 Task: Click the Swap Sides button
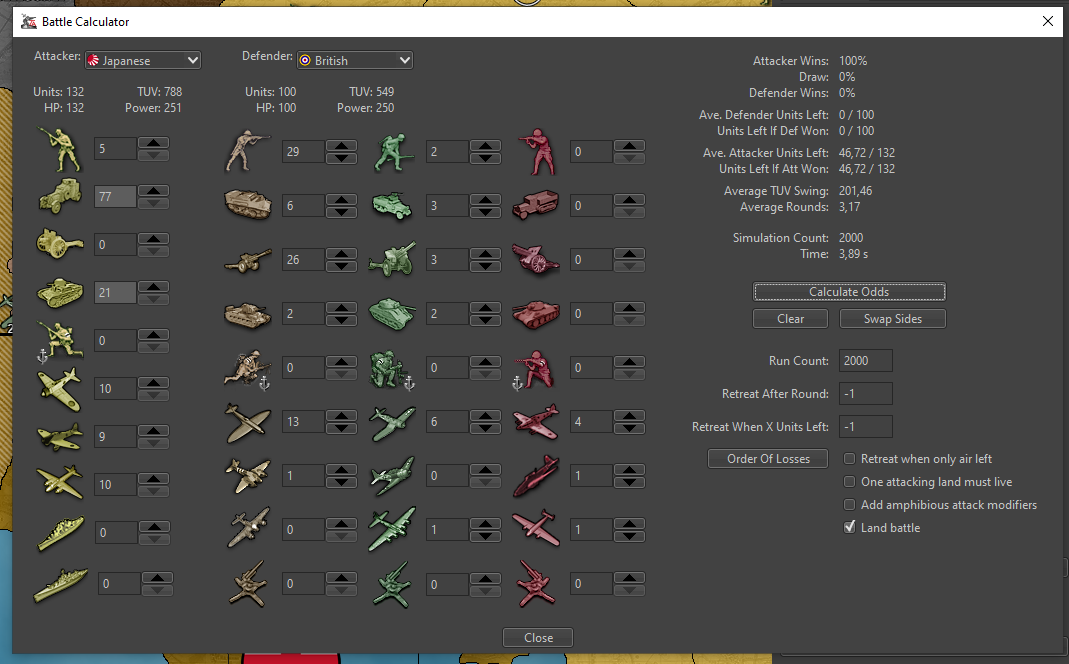[892, 318]
